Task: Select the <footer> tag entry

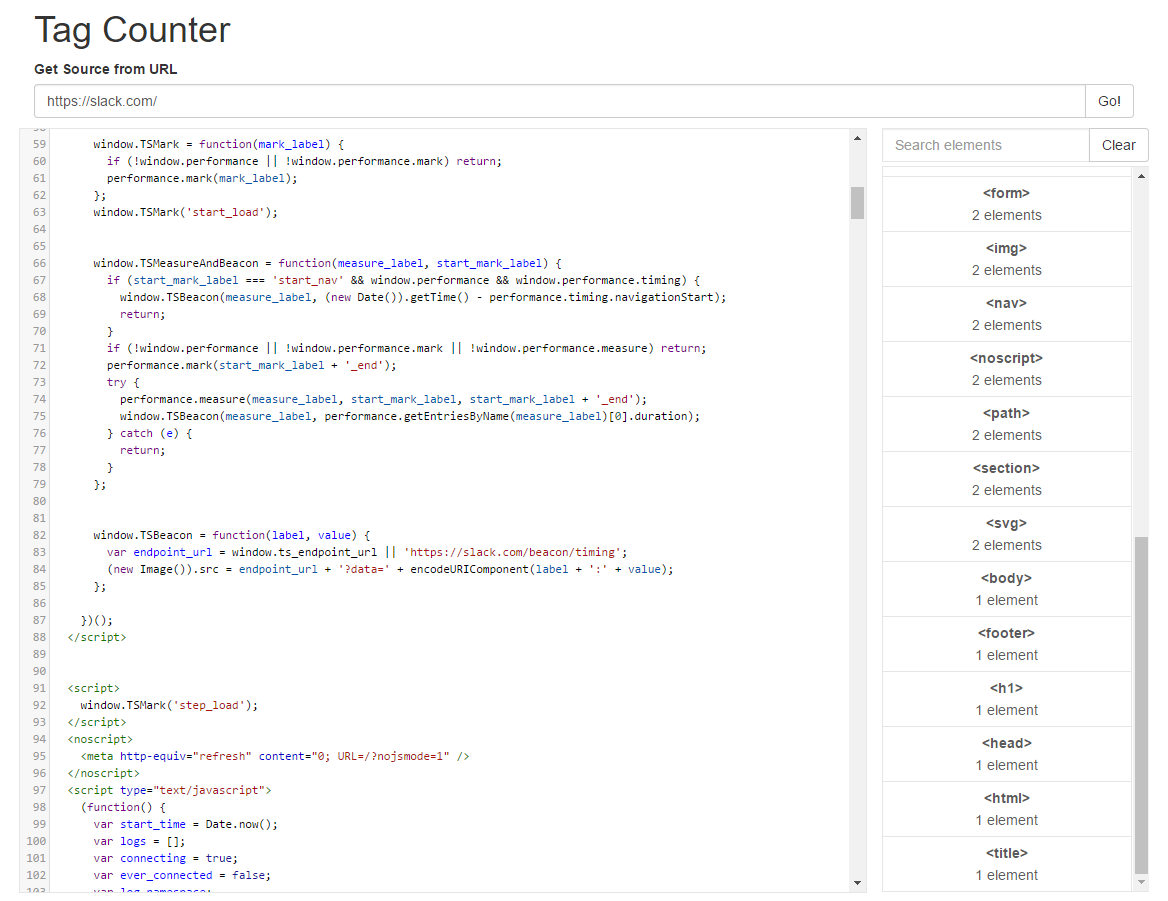Action: click(1006, 645)
